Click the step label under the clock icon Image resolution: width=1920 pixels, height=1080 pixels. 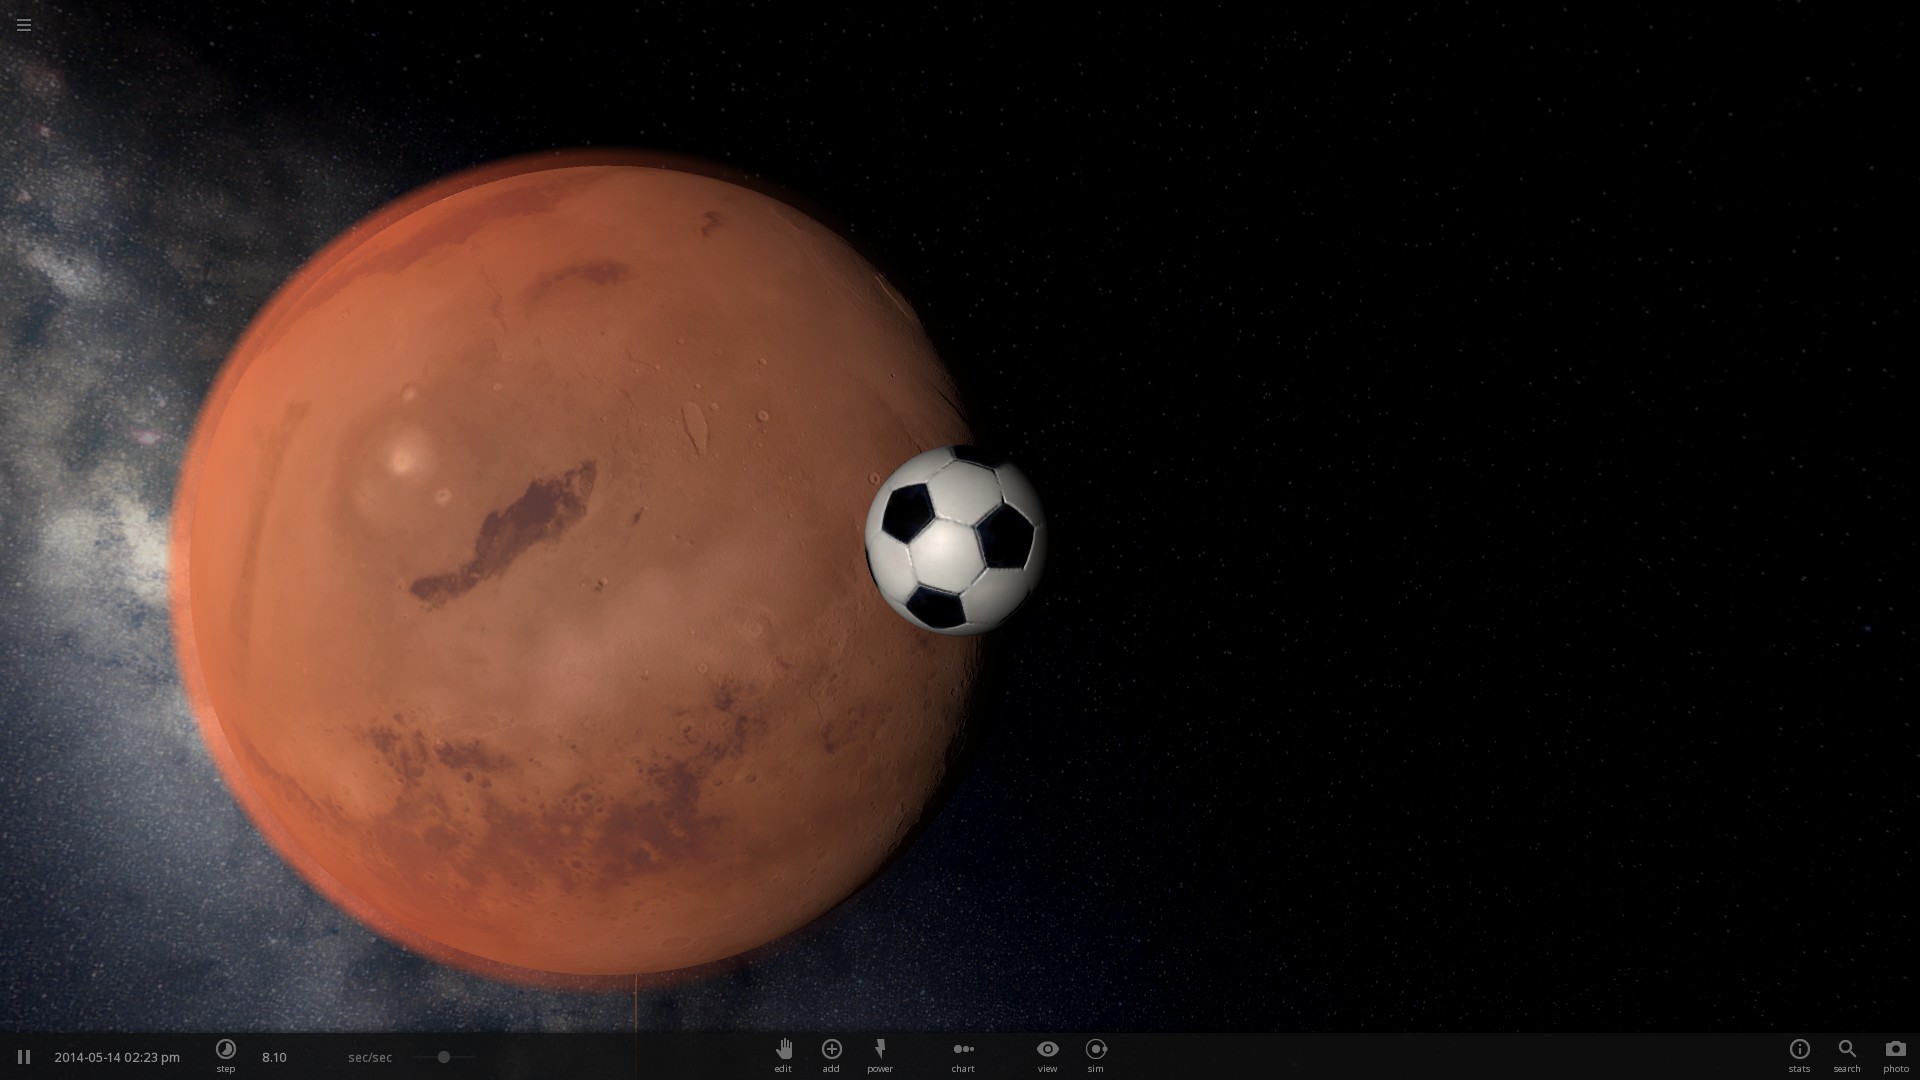pyautogui.click(x=226, y=1069)
